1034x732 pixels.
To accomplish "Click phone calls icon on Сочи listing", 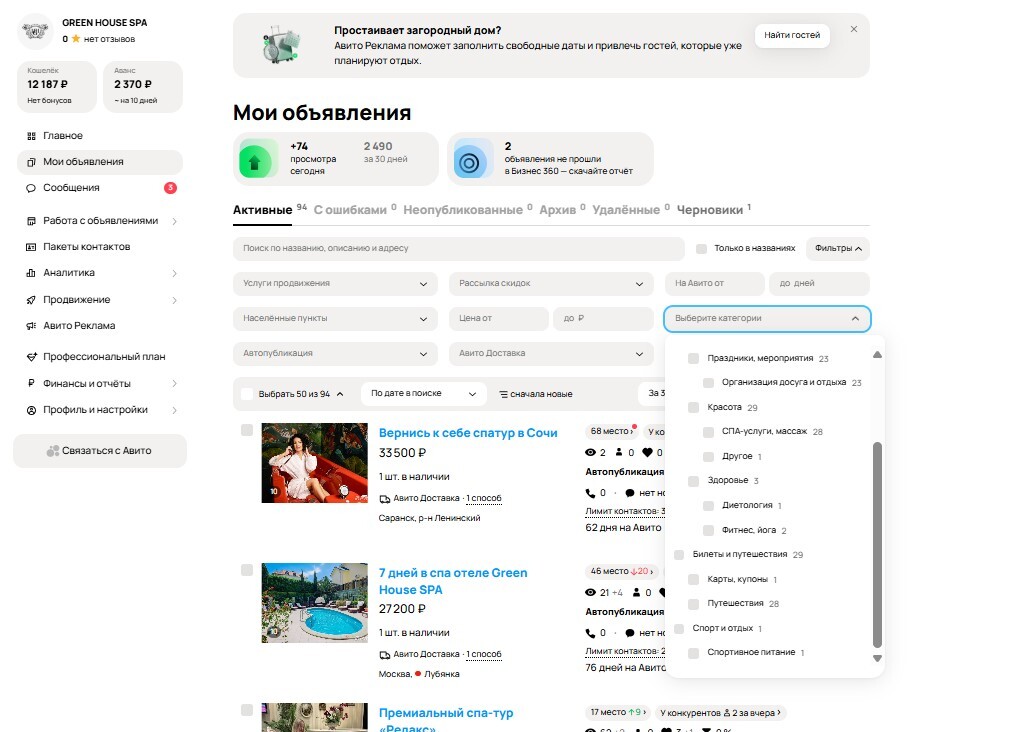I will [590, 493].
